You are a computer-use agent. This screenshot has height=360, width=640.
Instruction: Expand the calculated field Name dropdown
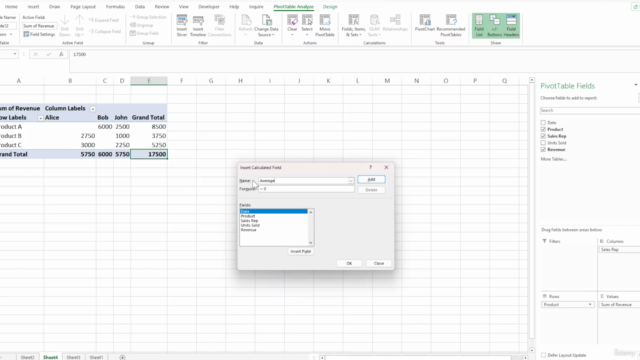[x=351, y=181]
